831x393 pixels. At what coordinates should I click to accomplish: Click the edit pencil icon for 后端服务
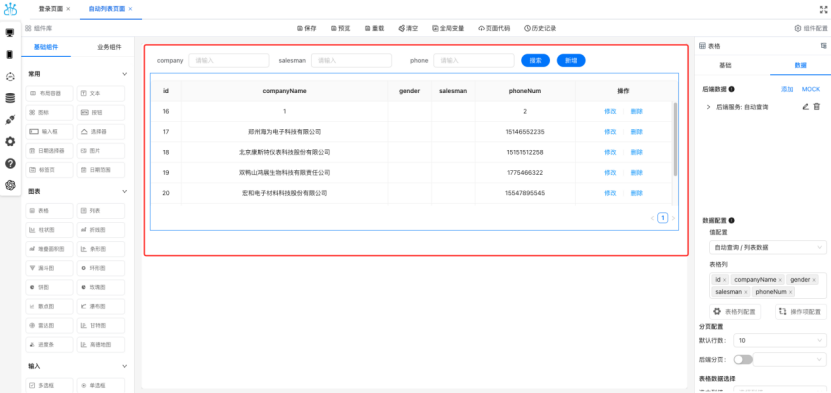[806, 106]
